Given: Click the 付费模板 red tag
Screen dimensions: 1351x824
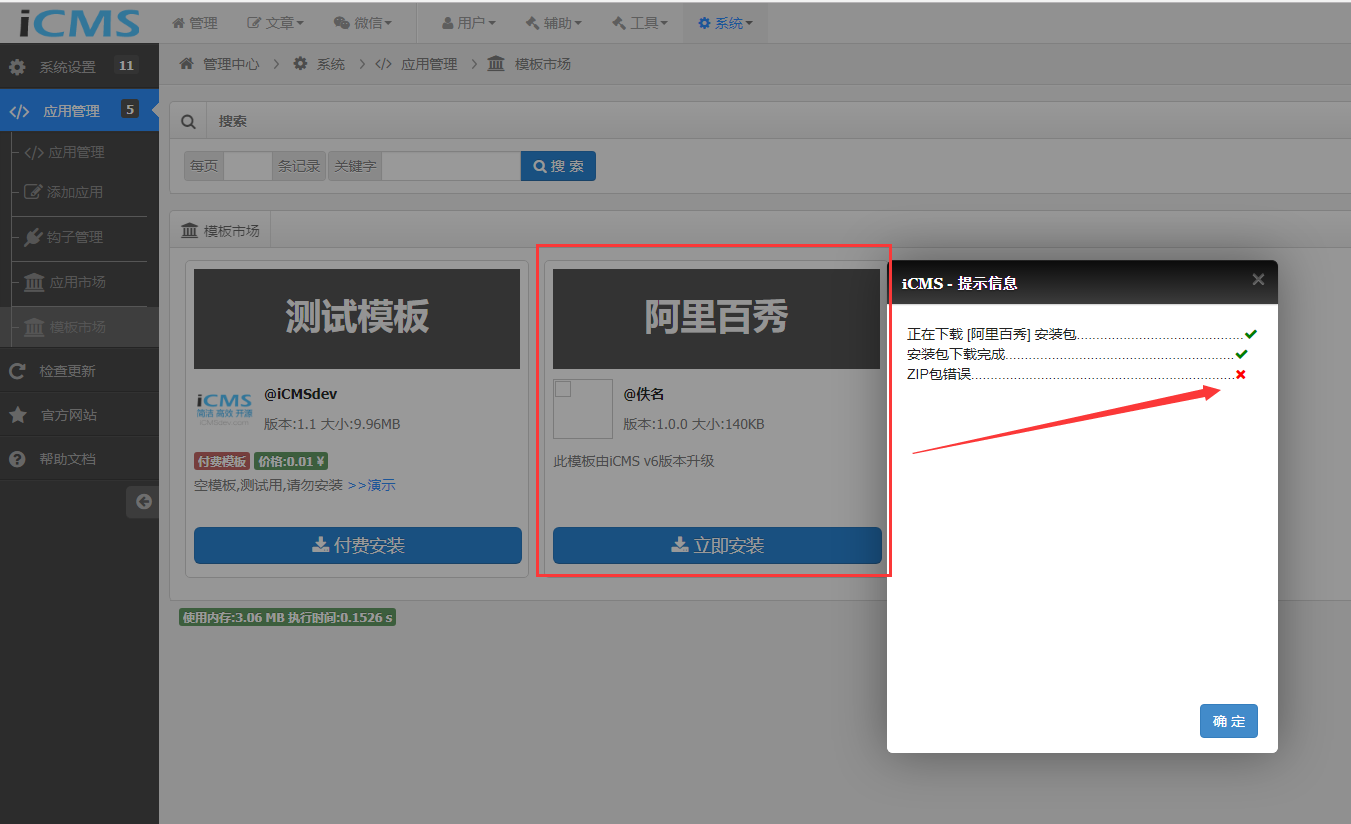Looking at the screenshot, I should (x=221, y=462).
